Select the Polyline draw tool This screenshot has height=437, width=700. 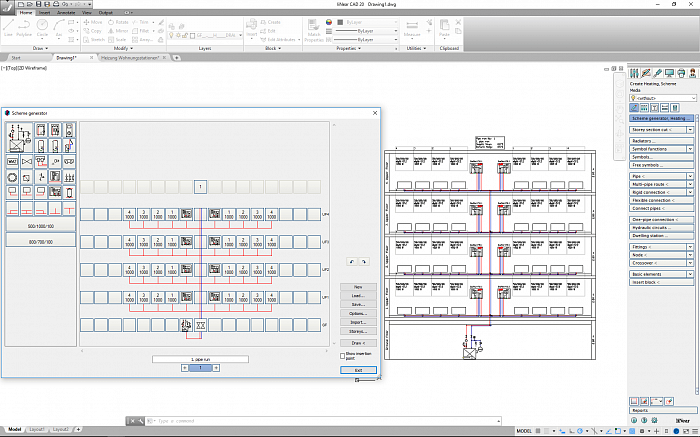coord(24,28)
